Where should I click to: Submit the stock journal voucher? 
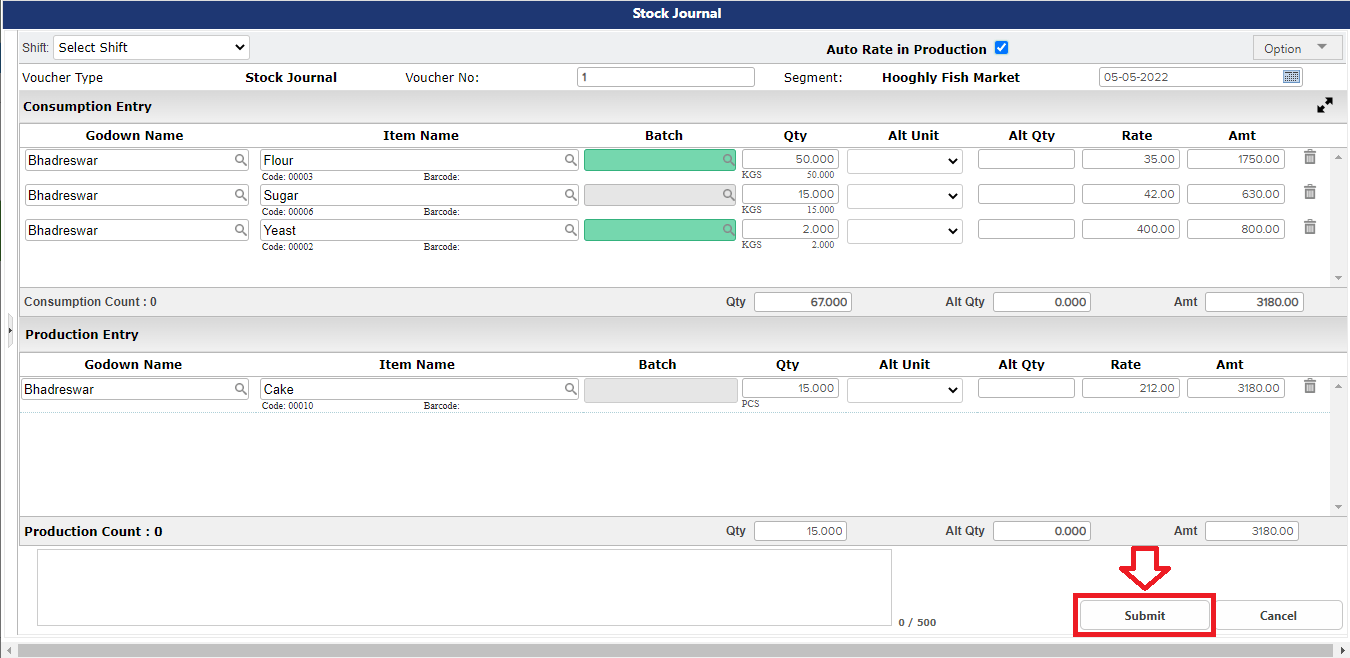point(1144,615)
